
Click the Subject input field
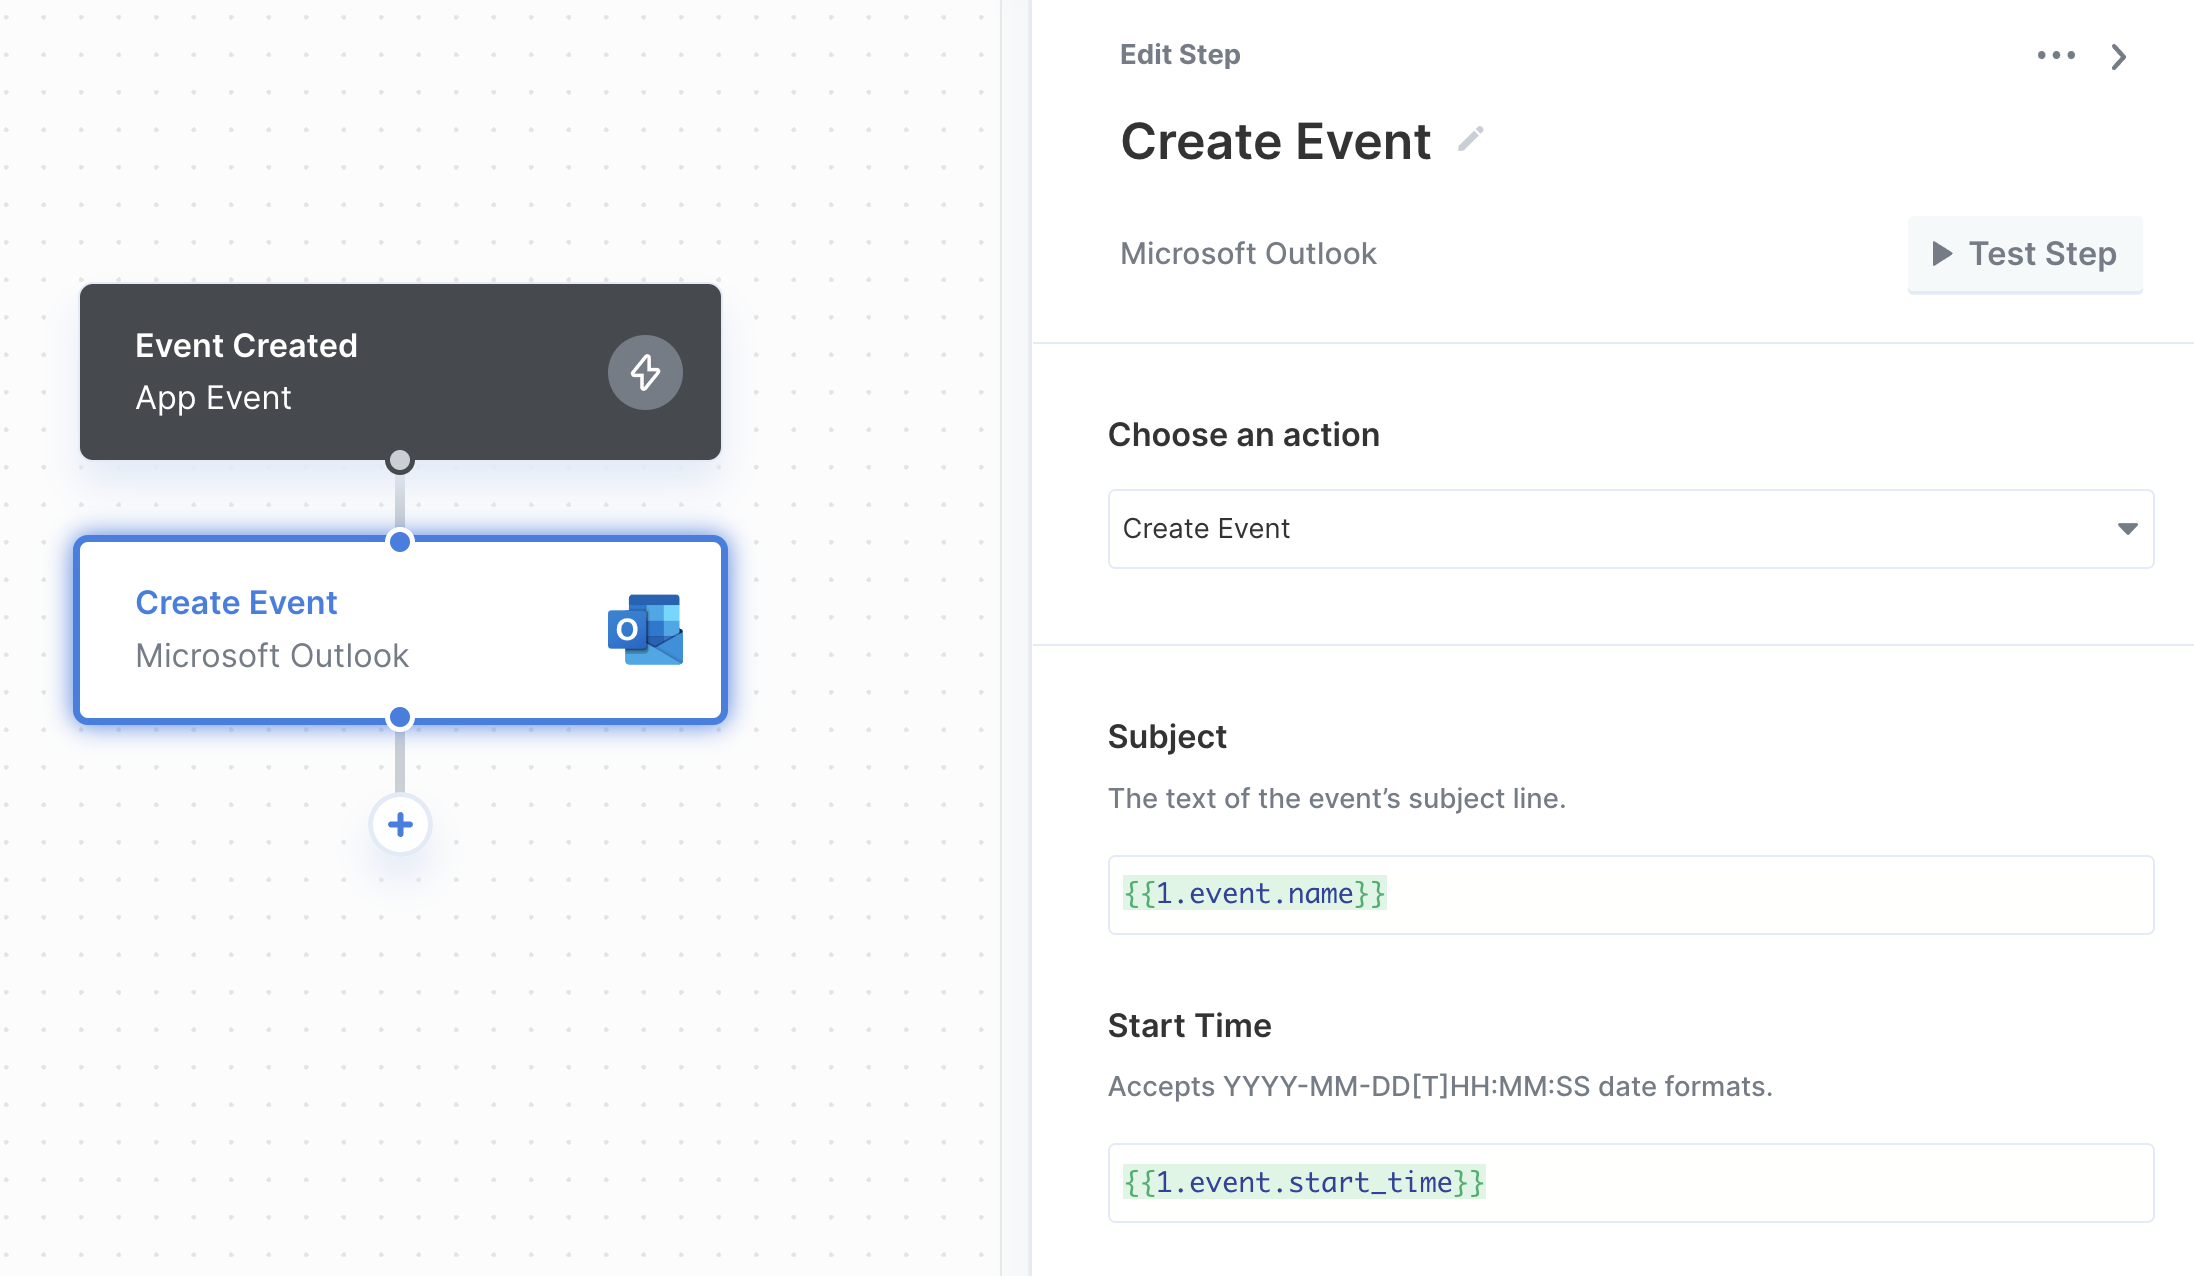pos(1630,895)
